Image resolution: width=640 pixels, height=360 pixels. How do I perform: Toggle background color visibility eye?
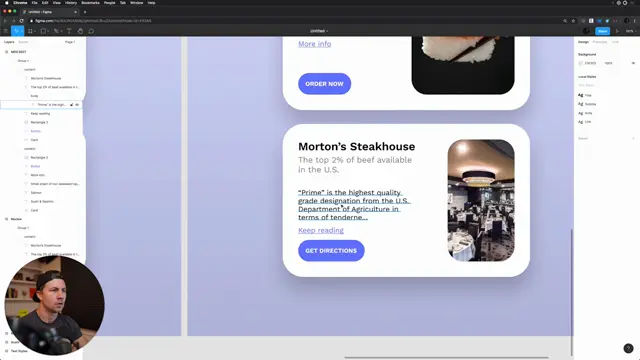tap(633, 63)
